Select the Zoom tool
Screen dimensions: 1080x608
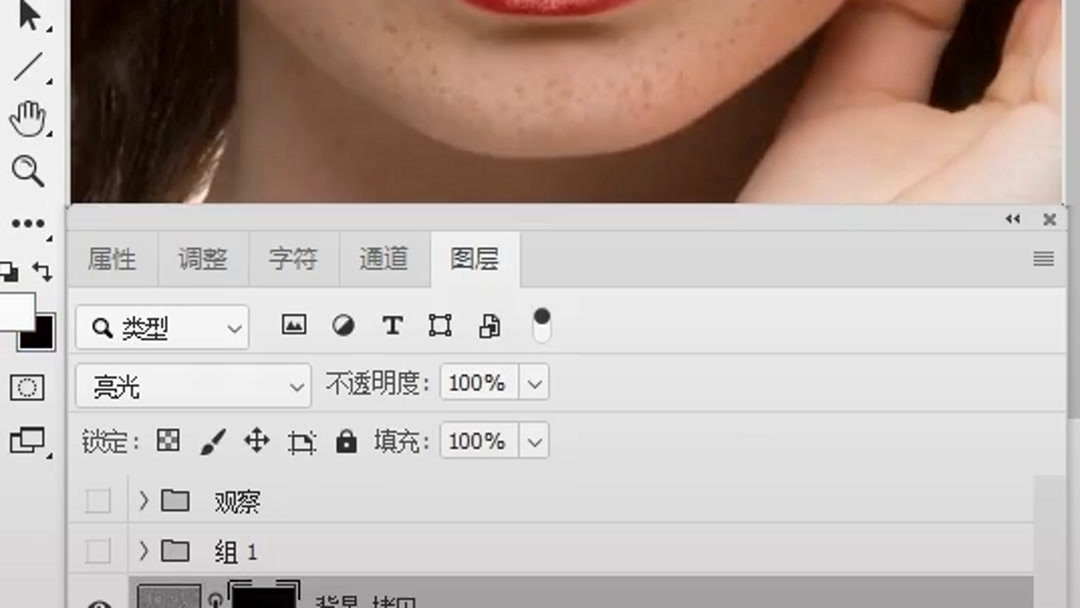pyautogui.click(x=28, y=172)
